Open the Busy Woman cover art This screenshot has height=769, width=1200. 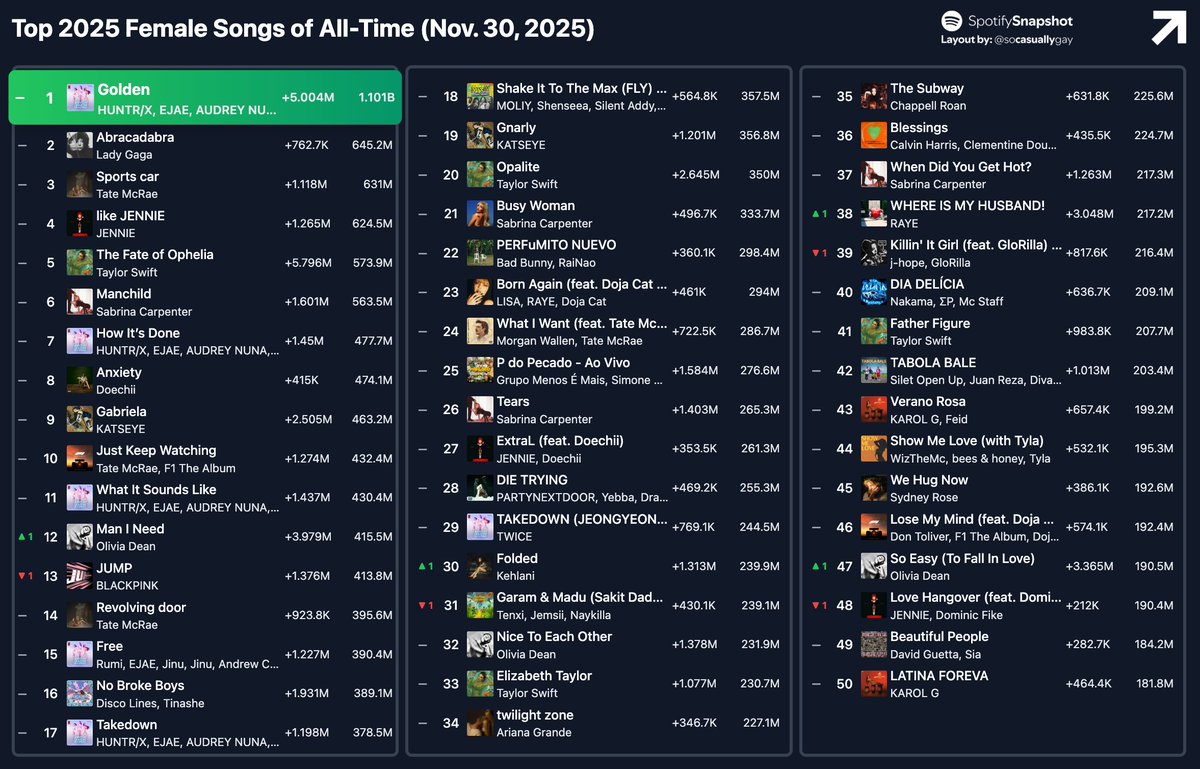pyautogui.click(x=480, y=213)
